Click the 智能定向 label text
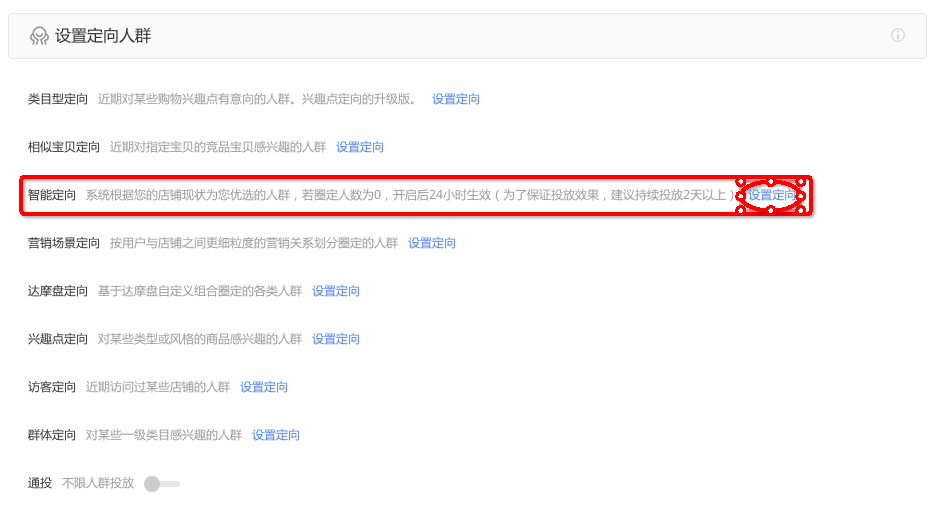Screen dimensions: 938x514 click(52, 195)
